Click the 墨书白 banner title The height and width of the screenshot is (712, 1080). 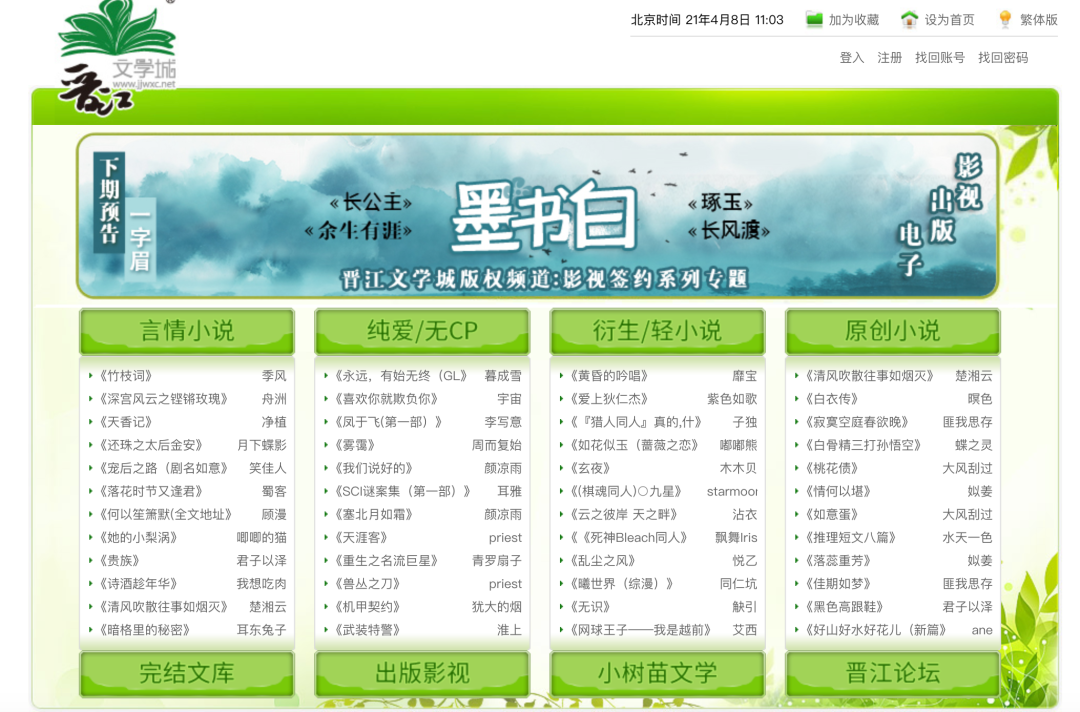(544, 217)
